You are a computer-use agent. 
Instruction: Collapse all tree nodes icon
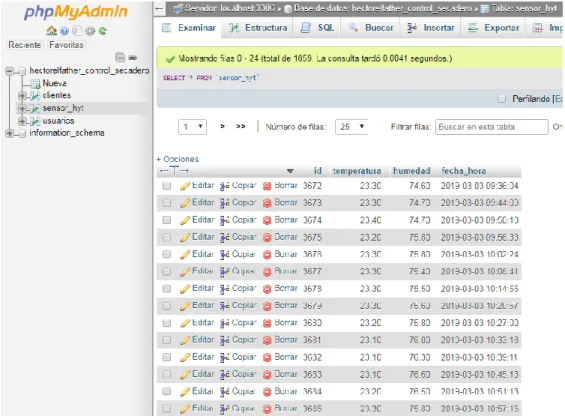click(120, 57)
